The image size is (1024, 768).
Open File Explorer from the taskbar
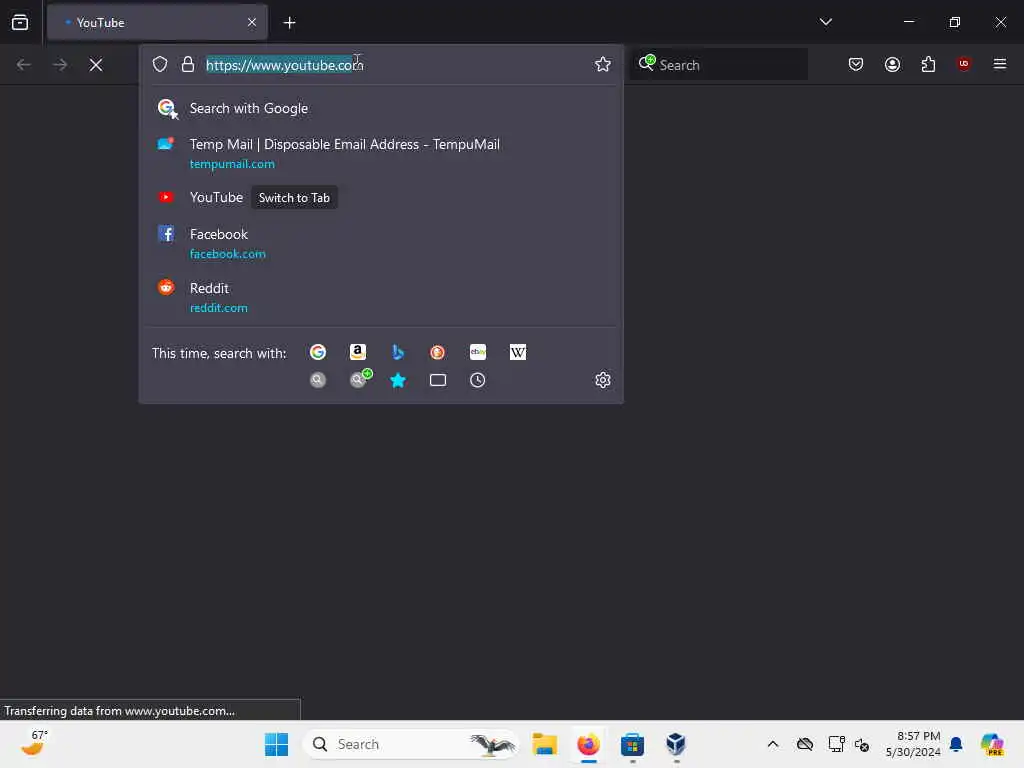[x=545, y=744]
